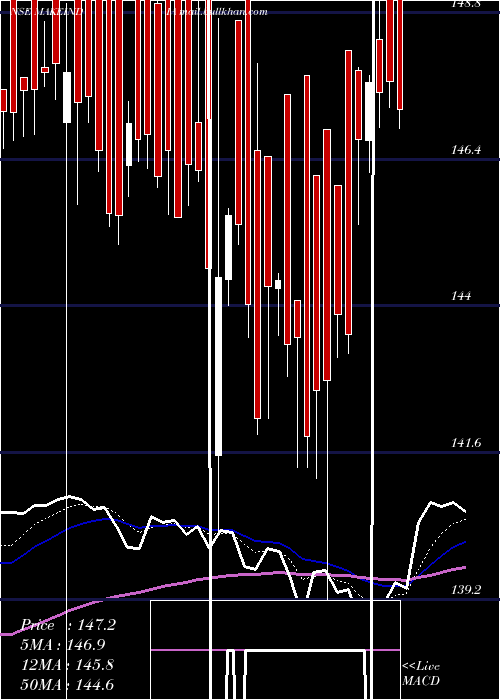The image size is (500, 700).
Task: Click the <<Live MACD label
Action: [421, 673]
